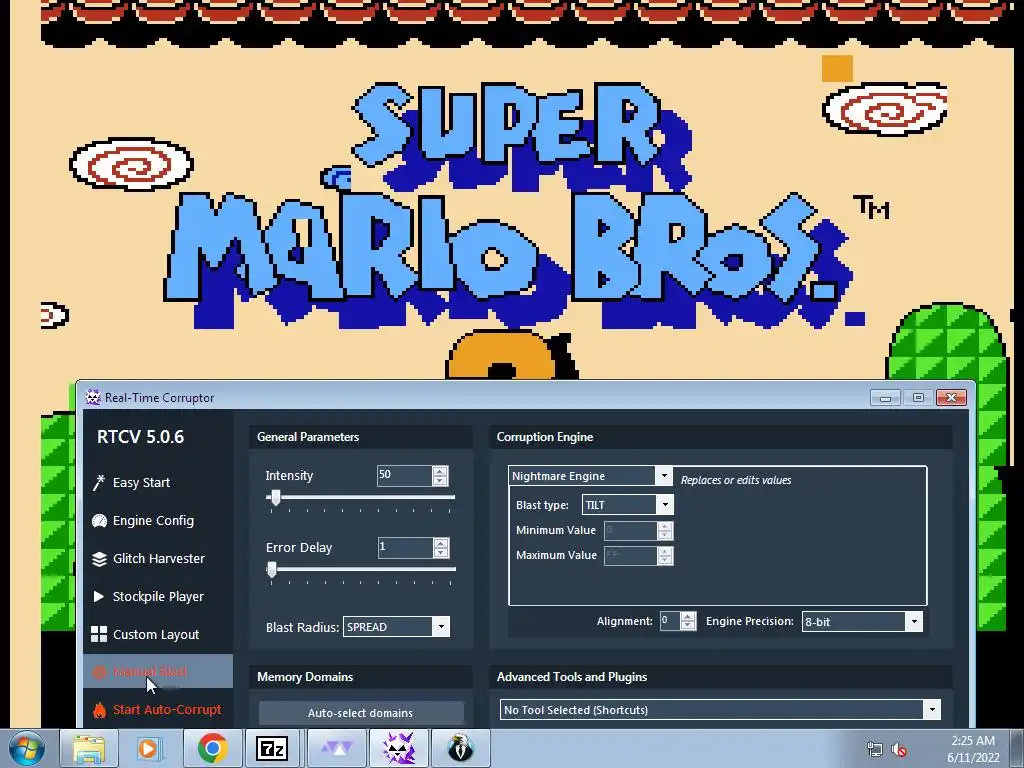
Task: Click the Advanced Tools and Plugins header
Action: pos(572,677)
